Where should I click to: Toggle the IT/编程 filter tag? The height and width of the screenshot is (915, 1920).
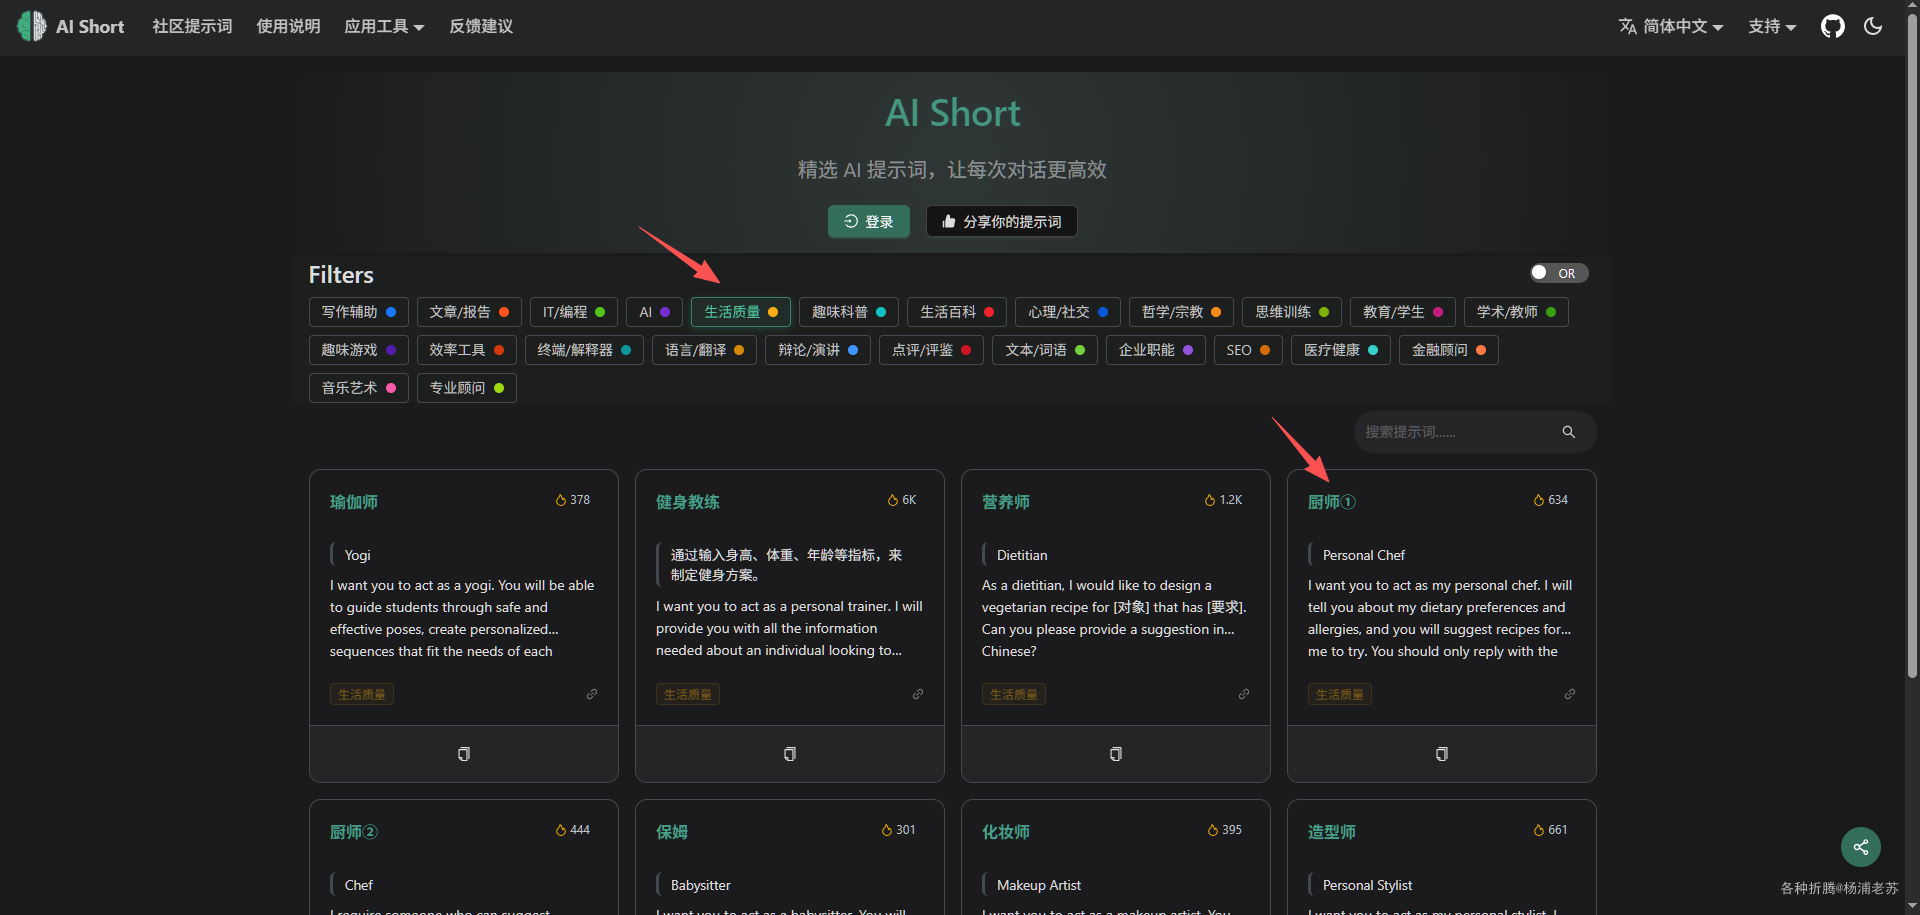tap(574, 312)
